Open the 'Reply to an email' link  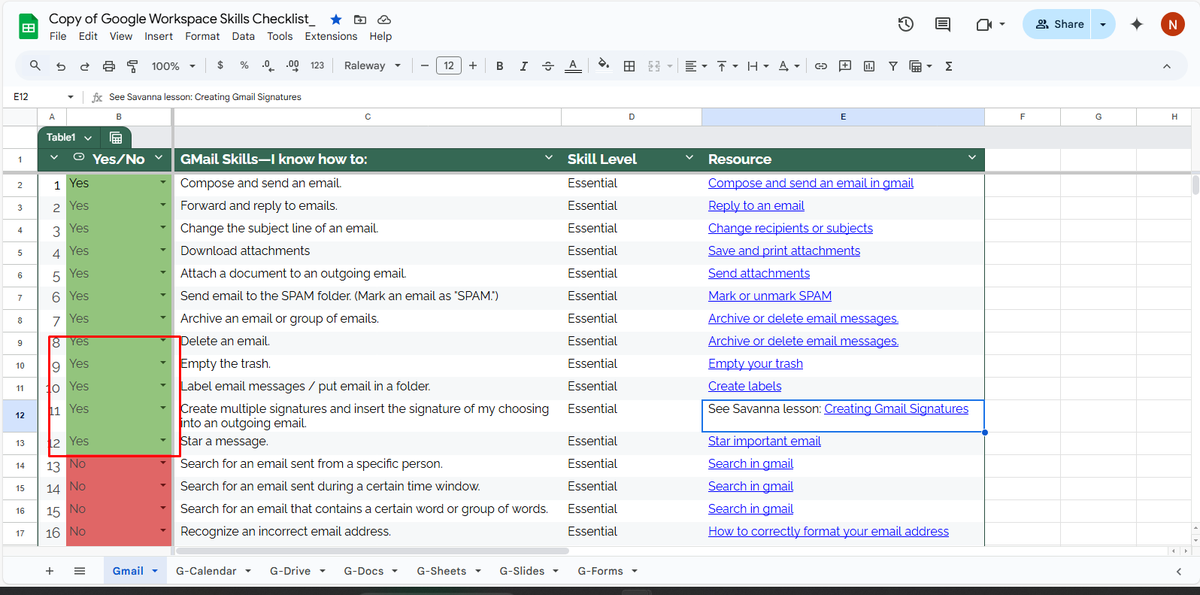[x=756, y=206]
